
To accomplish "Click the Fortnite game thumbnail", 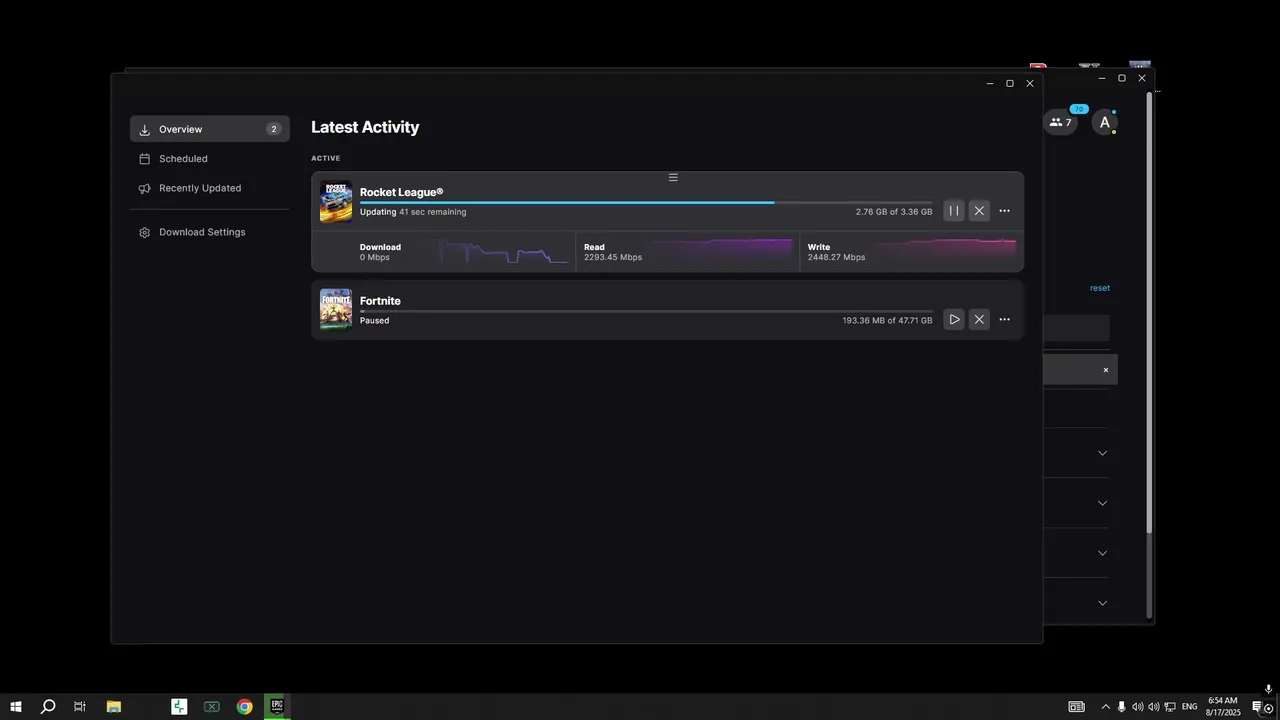I will [336, 310].
